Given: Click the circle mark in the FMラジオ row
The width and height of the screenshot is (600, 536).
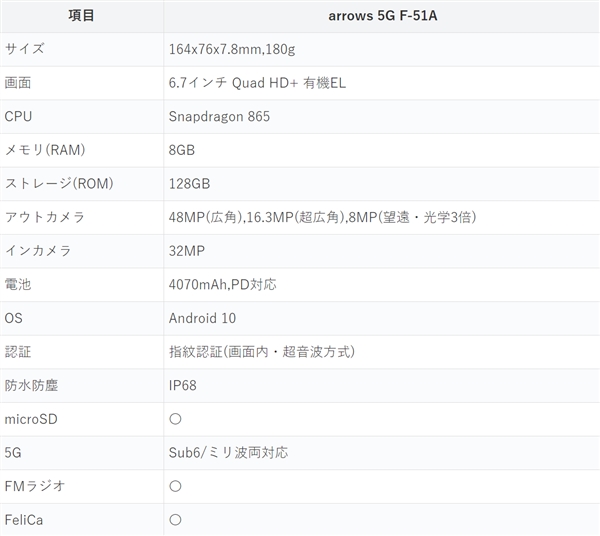Looking at the screenshot, I should pos(175,486).
